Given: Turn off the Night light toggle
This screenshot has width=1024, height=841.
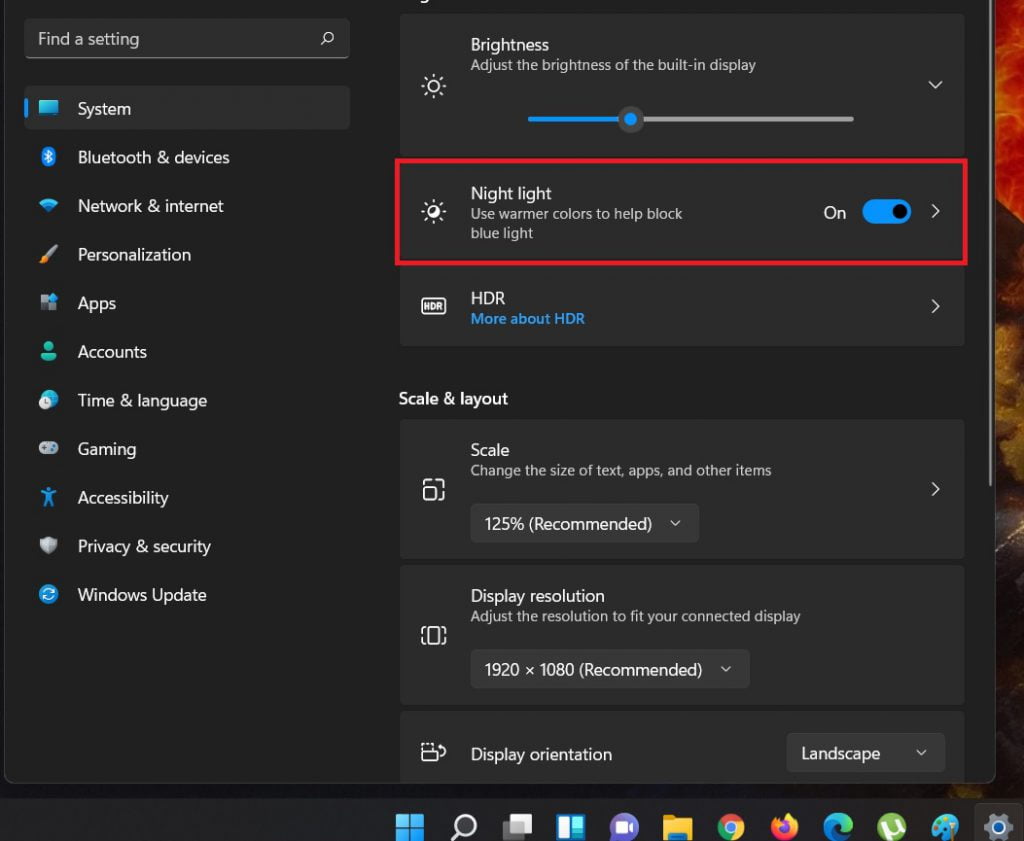Looking at the screenshot, I should coord(886,212).
